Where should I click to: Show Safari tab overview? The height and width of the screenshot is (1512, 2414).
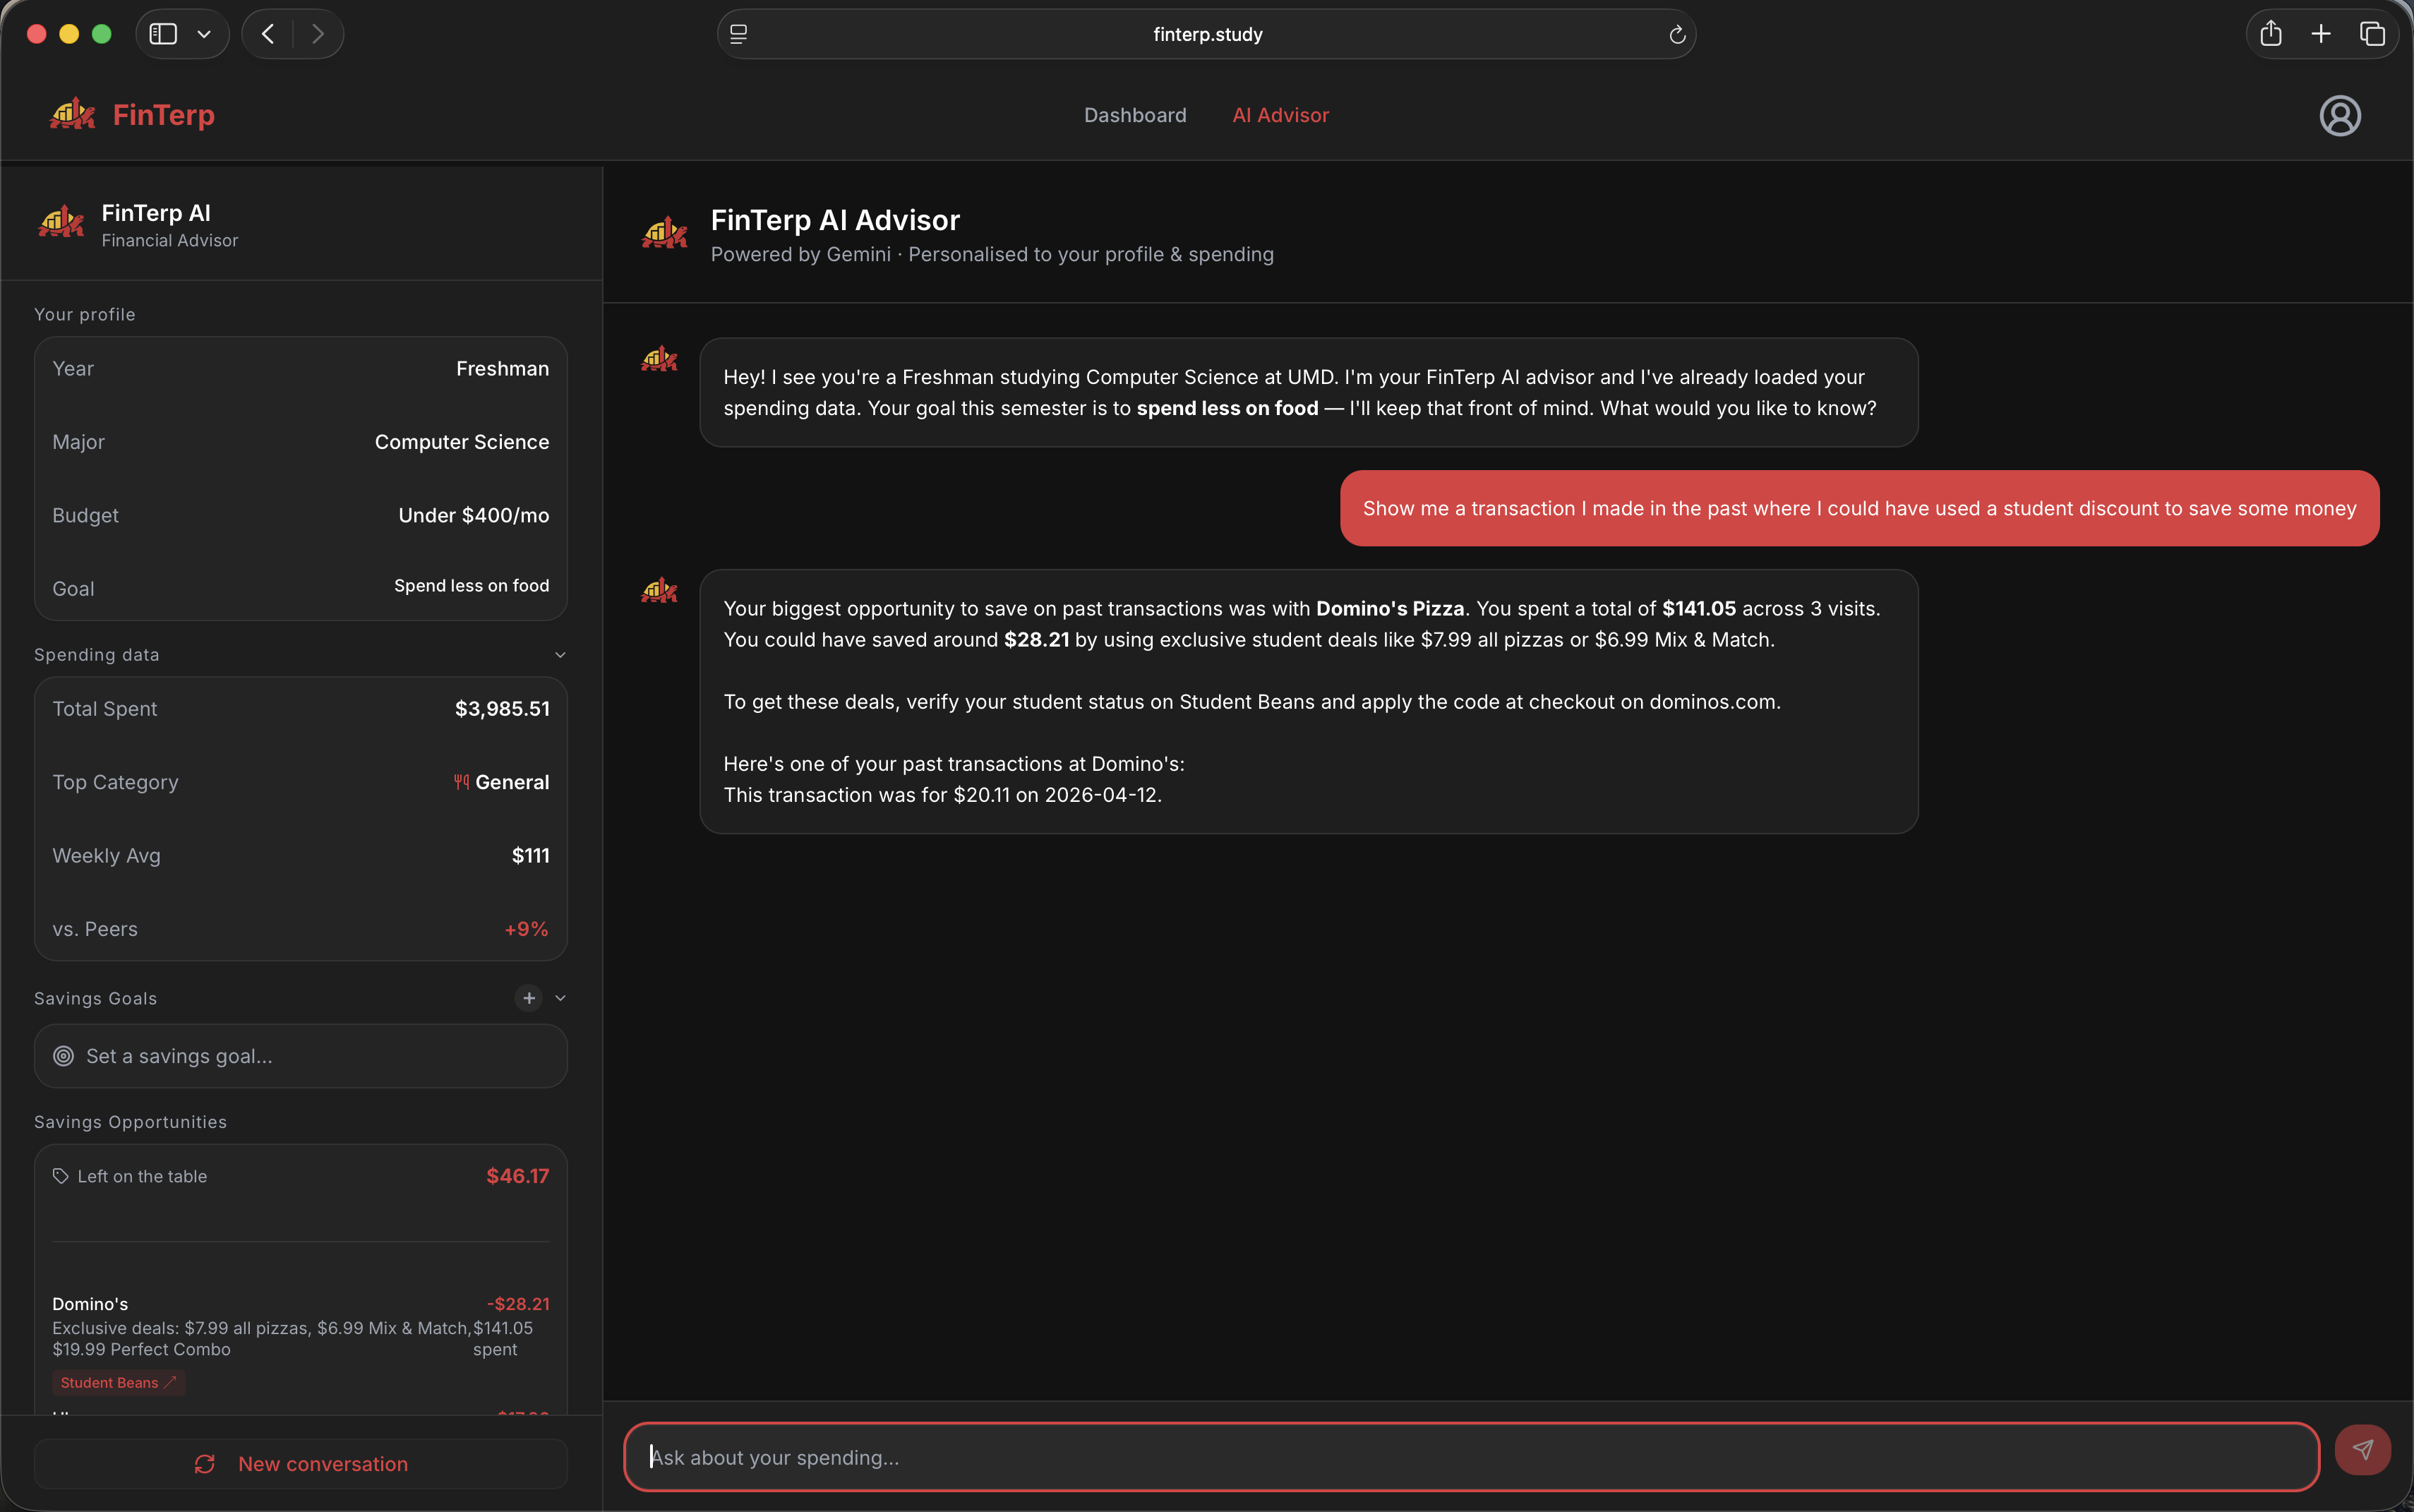[2372, 34]
